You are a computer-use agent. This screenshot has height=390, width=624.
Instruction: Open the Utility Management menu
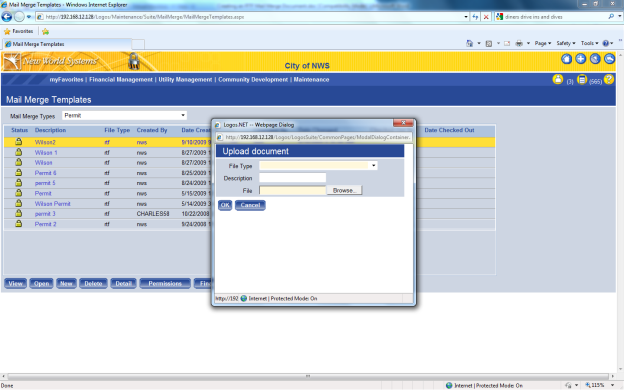point(185,80)
